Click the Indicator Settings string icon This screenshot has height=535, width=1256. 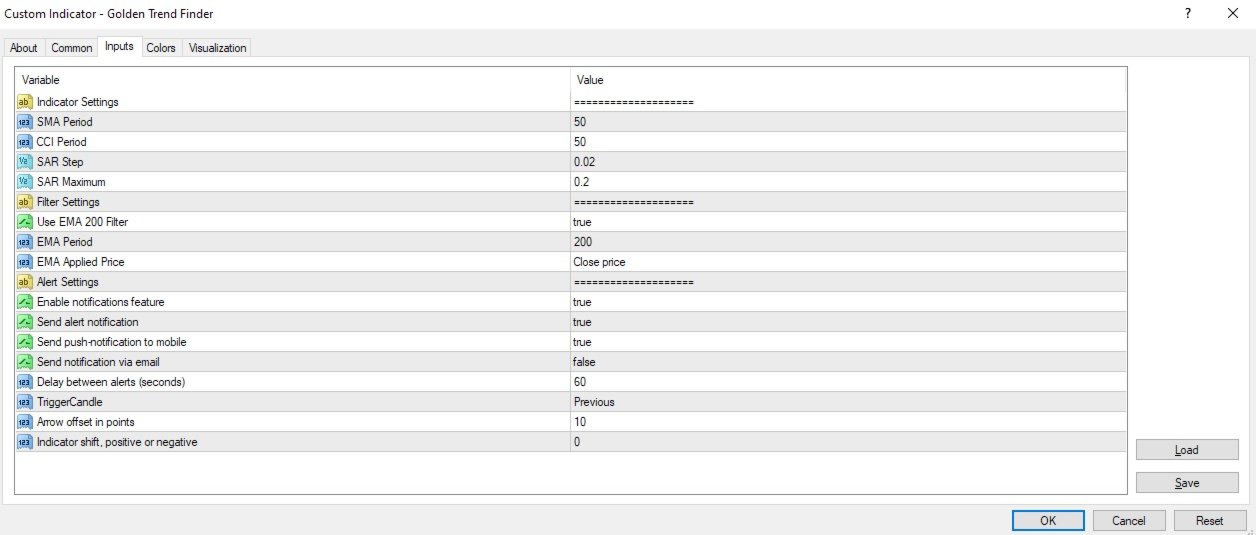click(25, 102)
